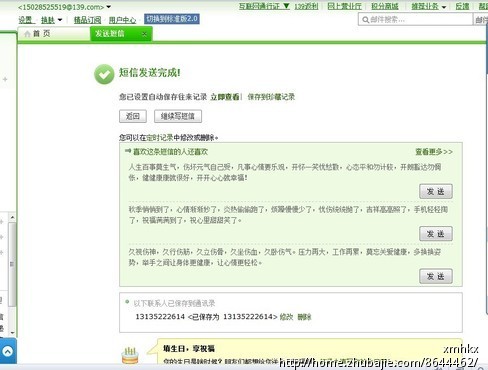Click the green checkmark success icon
488x370 pixels.
[x=104, y=74]
